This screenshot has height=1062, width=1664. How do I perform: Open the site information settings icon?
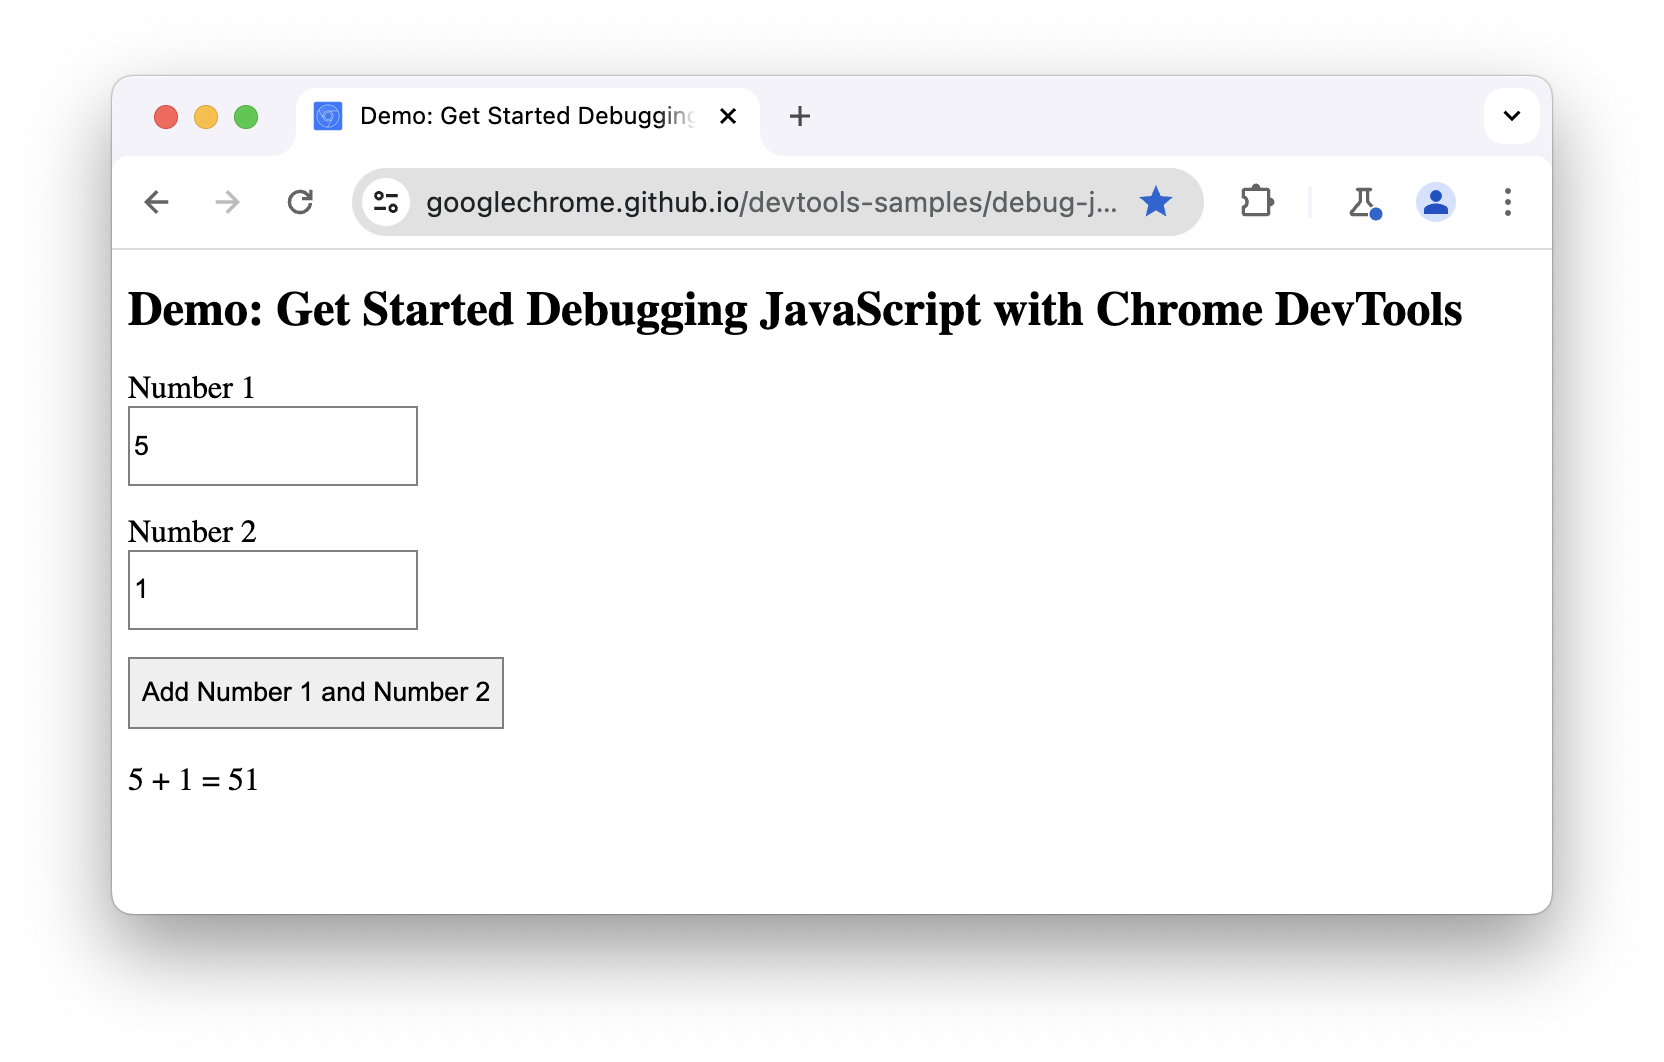[x=387, y=202]
